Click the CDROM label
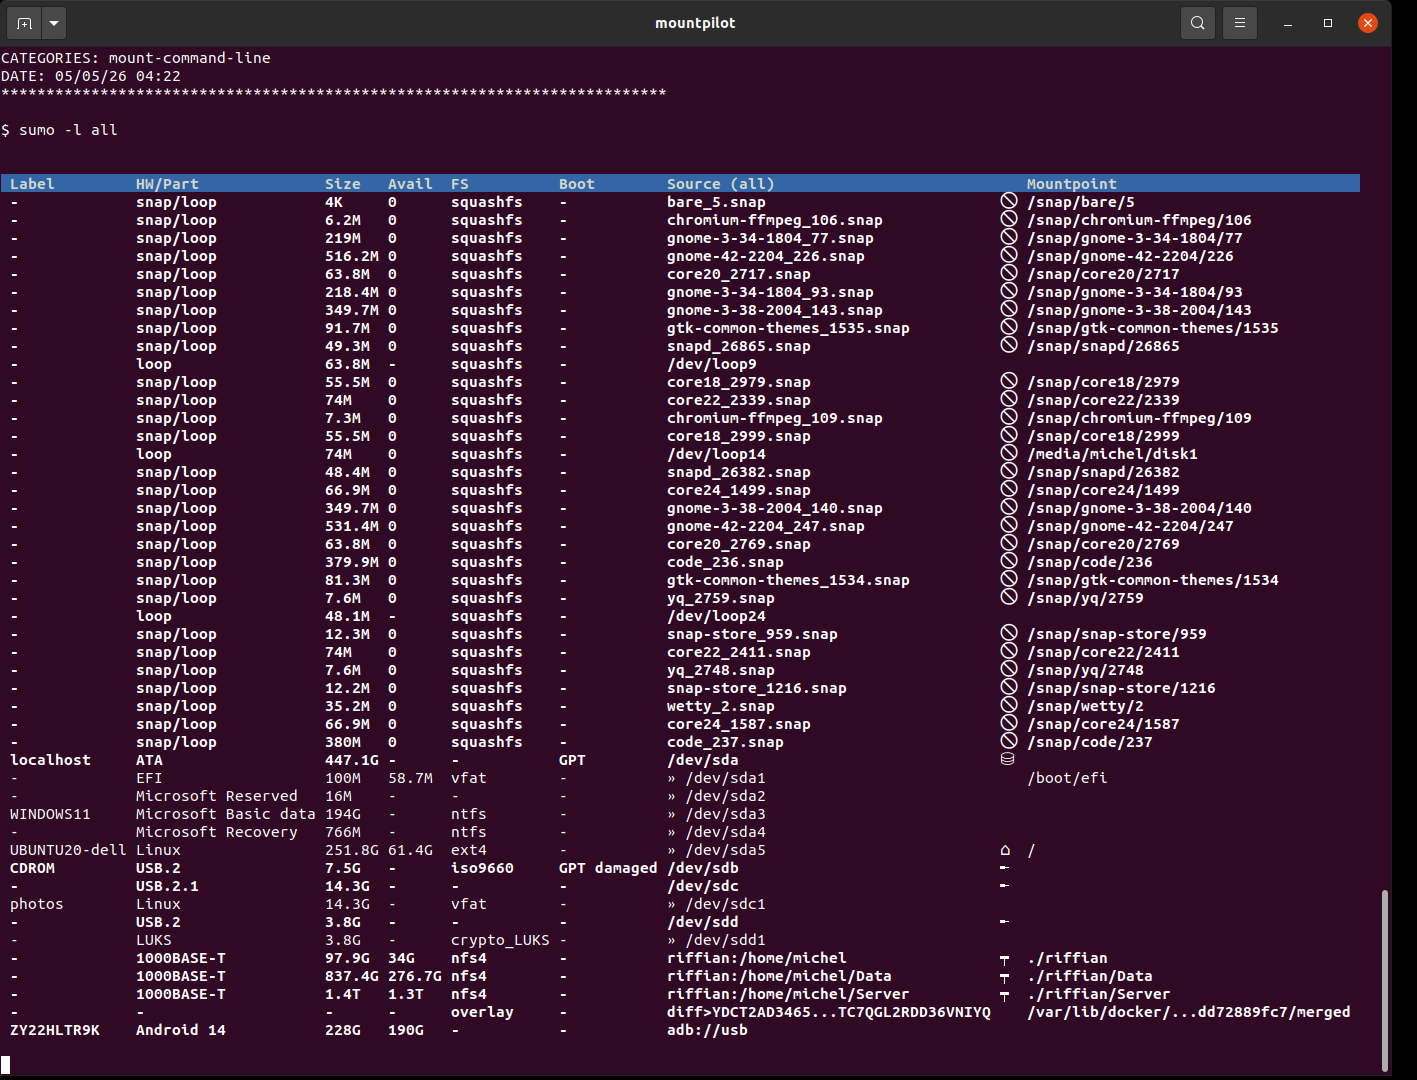 click(x=32, y=868)
